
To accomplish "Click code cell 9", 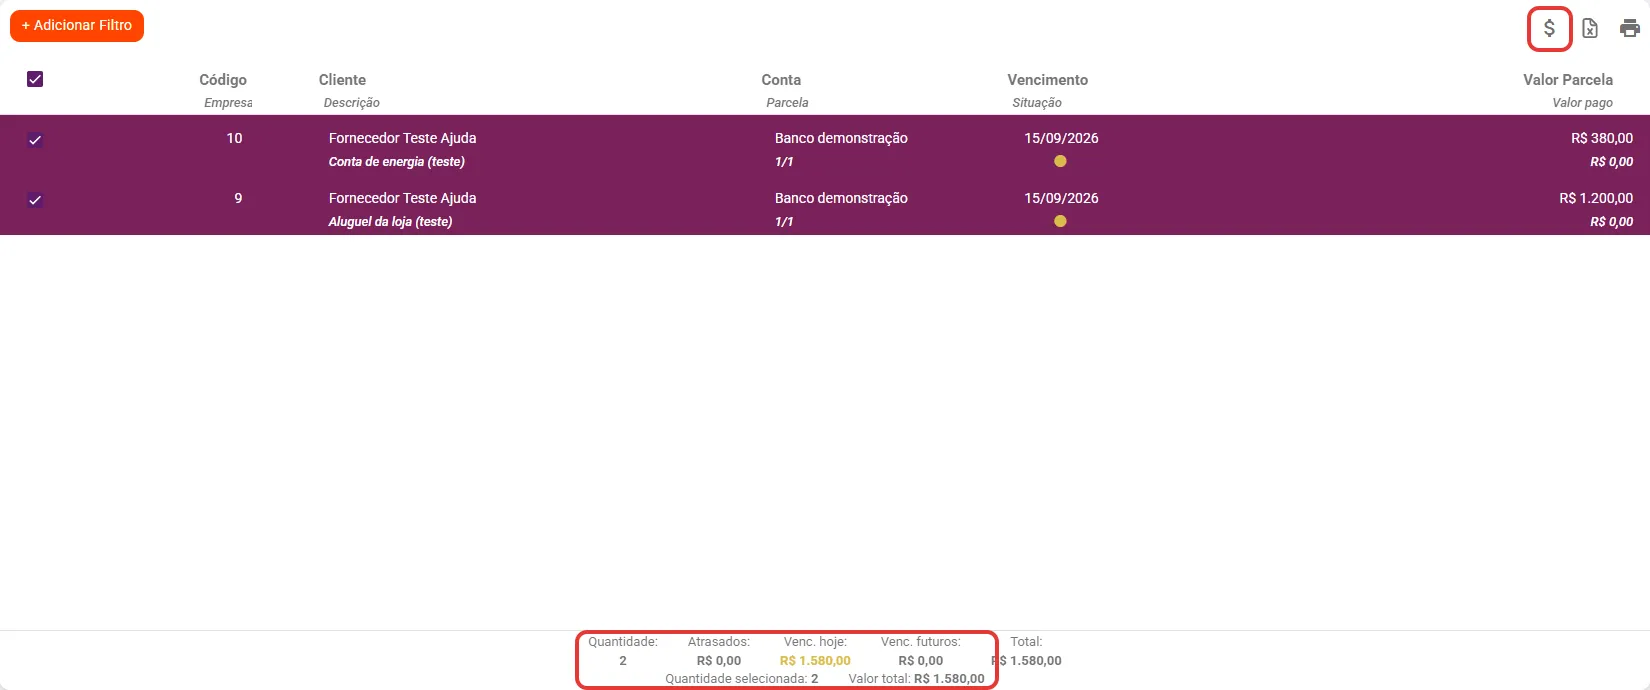I will 238,198.
